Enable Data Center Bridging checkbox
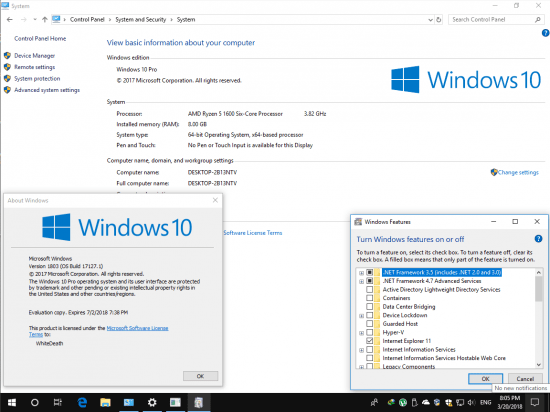 tap(369, 307)
